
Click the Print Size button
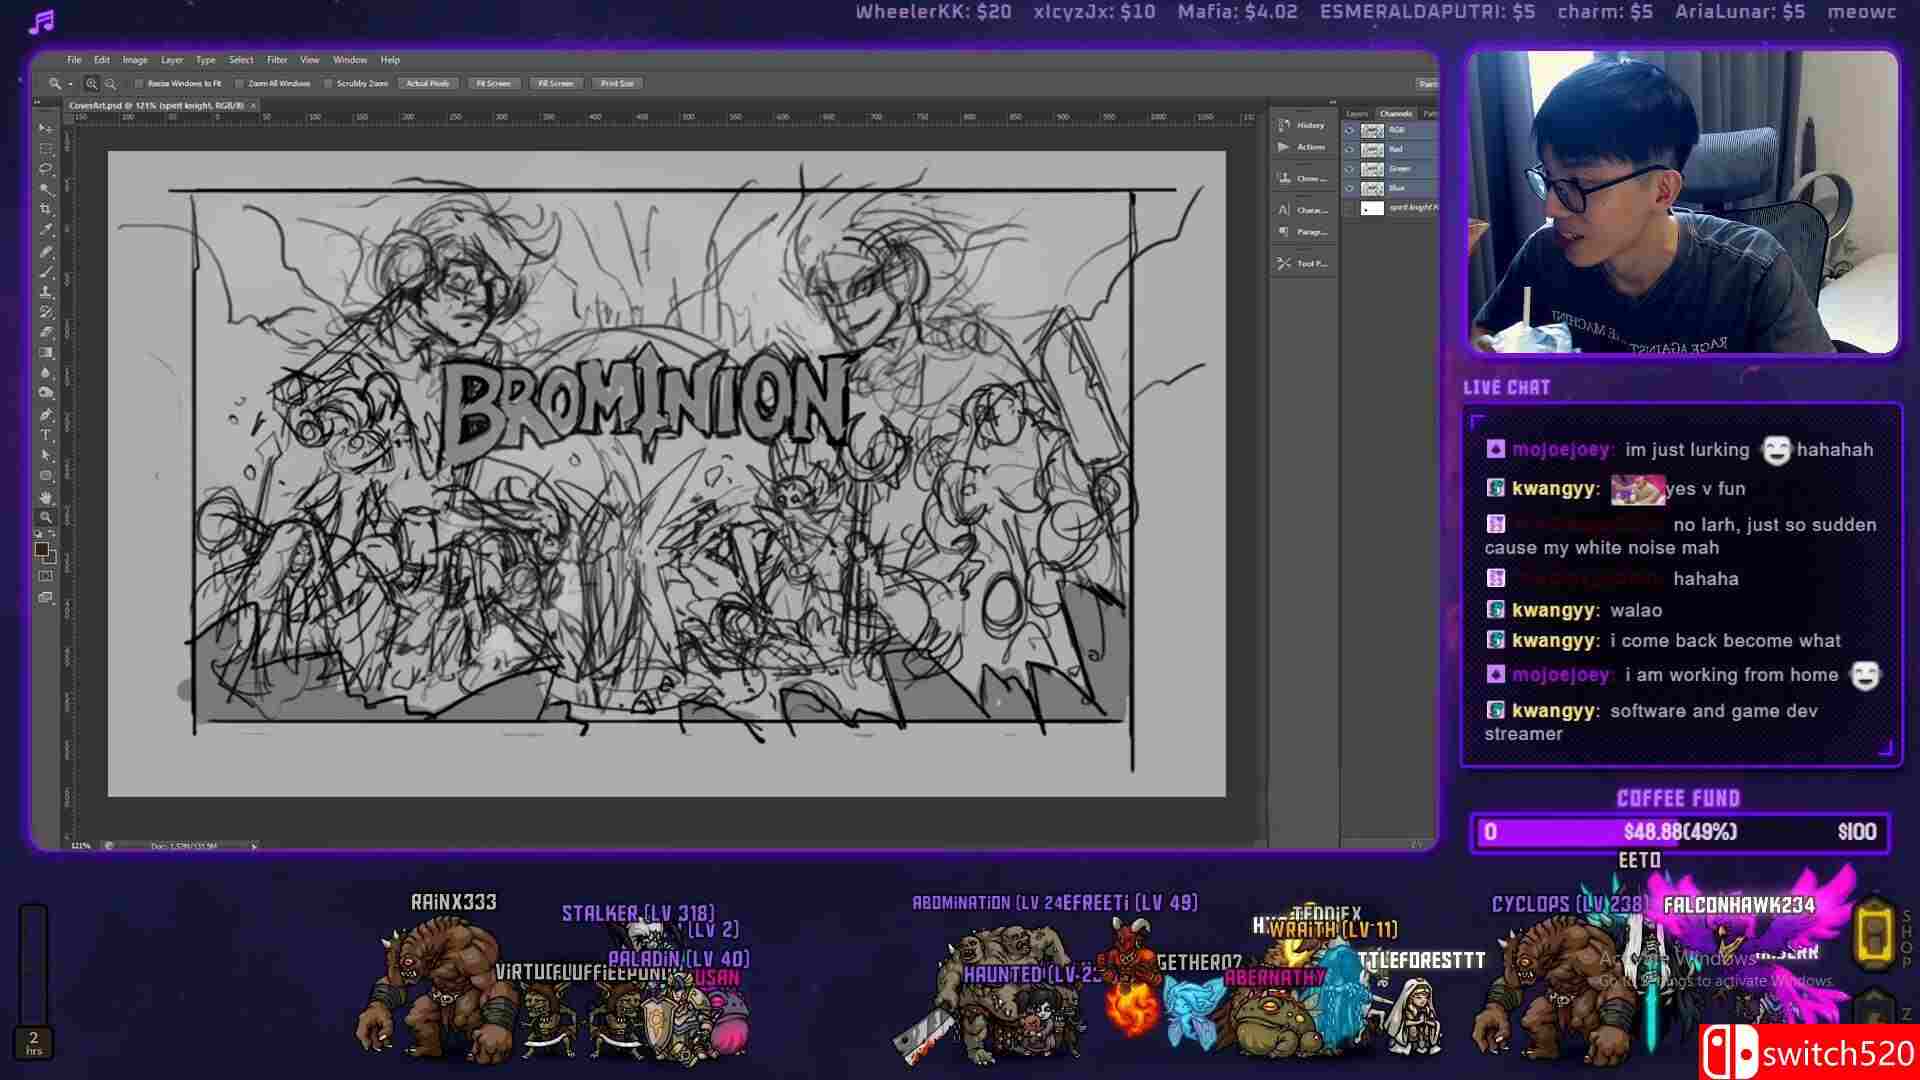pos(617,83)
